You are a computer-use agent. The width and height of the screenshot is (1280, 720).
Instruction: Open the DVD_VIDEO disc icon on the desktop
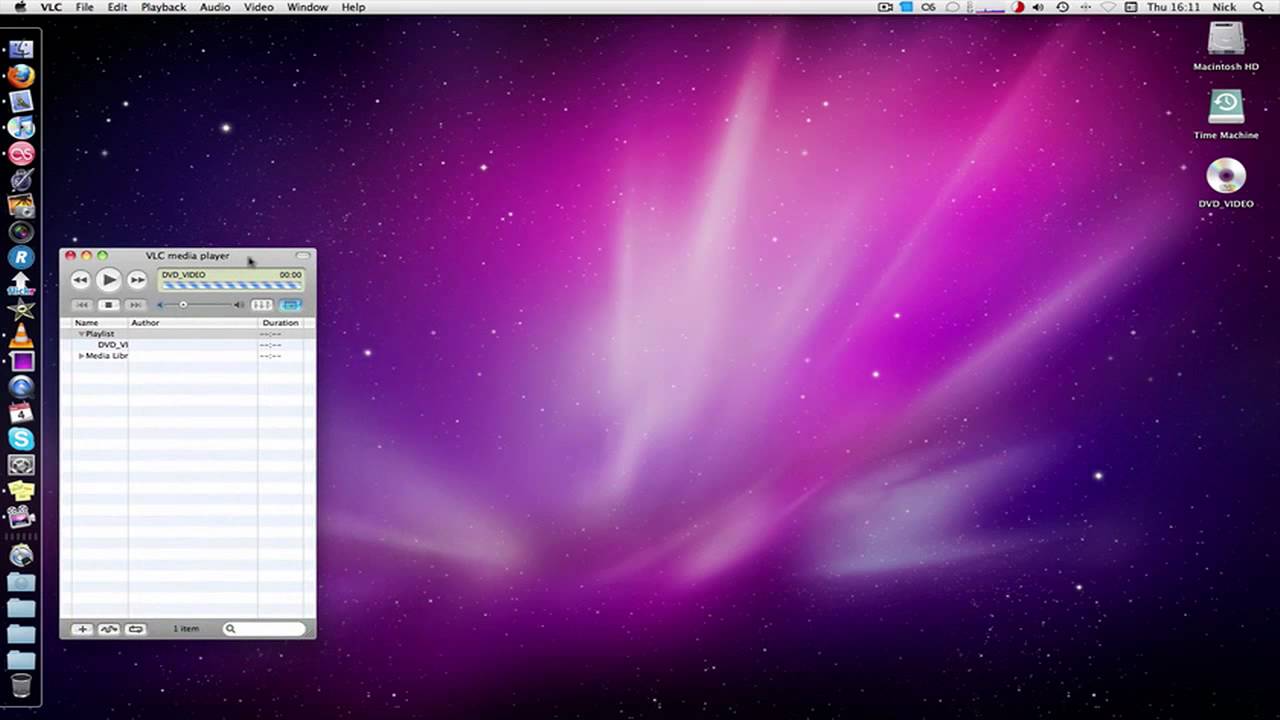(1226, 178)
